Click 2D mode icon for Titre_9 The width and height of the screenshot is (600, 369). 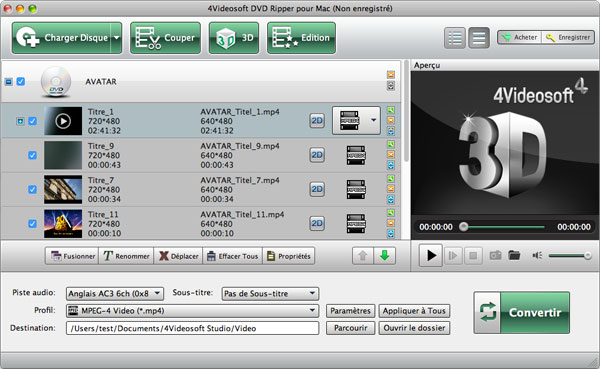(317, 155)
